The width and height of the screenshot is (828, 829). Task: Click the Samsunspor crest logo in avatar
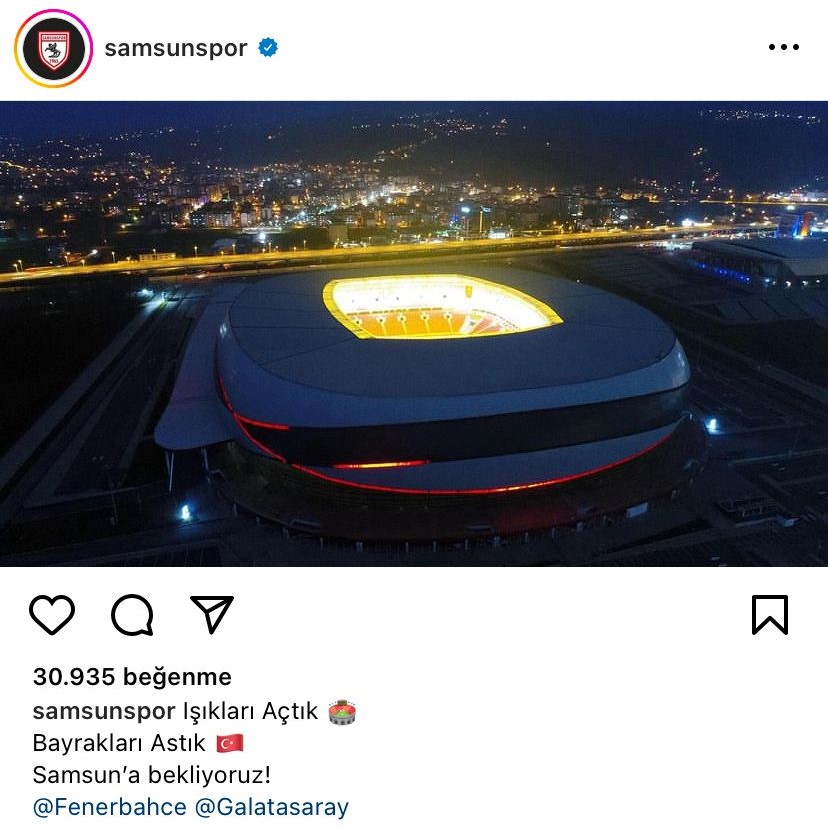tap(53, 50)
